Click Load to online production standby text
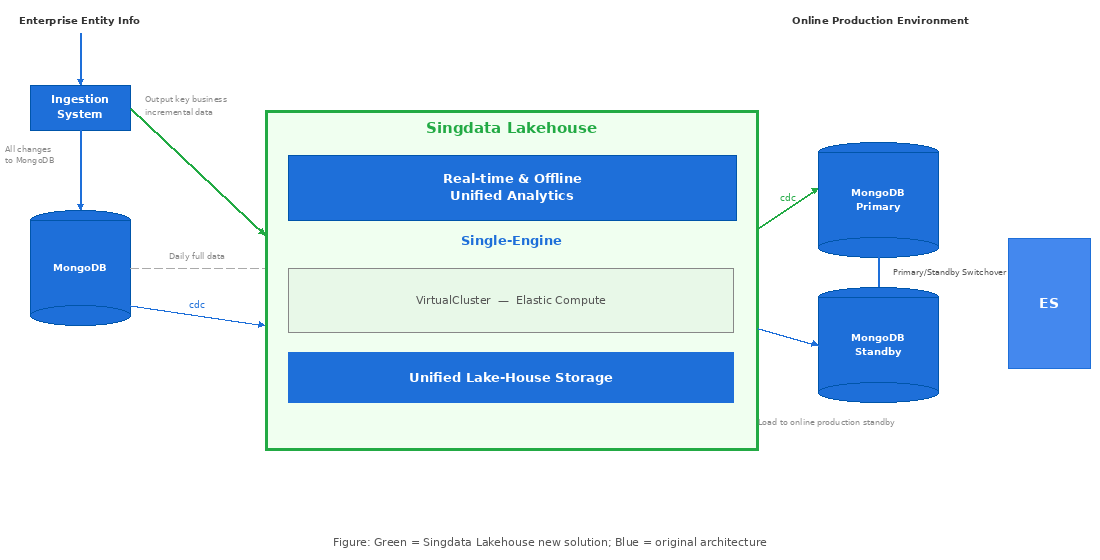 coord(826,422)
